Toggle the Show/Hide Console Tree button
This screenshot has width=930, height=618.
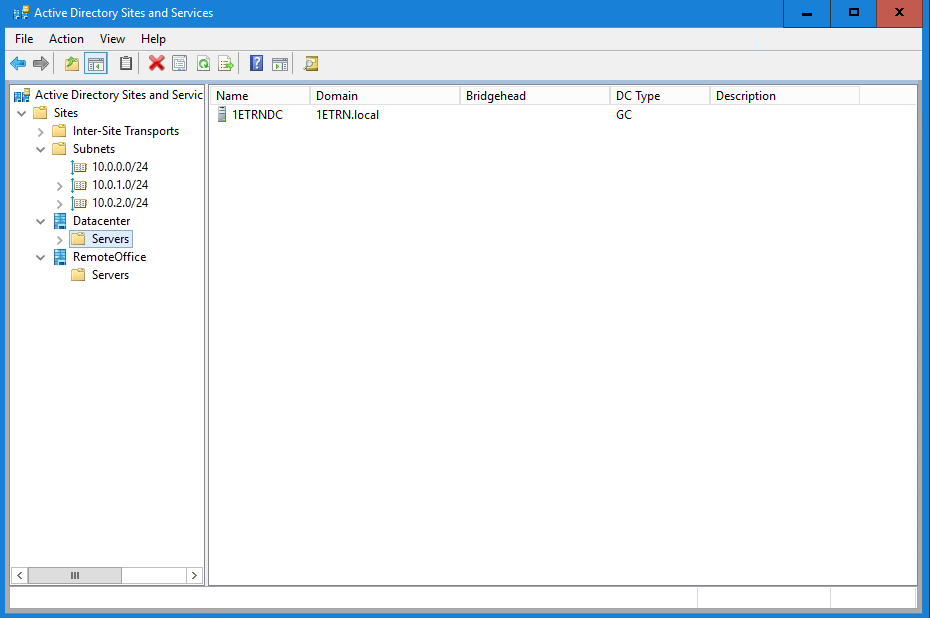96,64
